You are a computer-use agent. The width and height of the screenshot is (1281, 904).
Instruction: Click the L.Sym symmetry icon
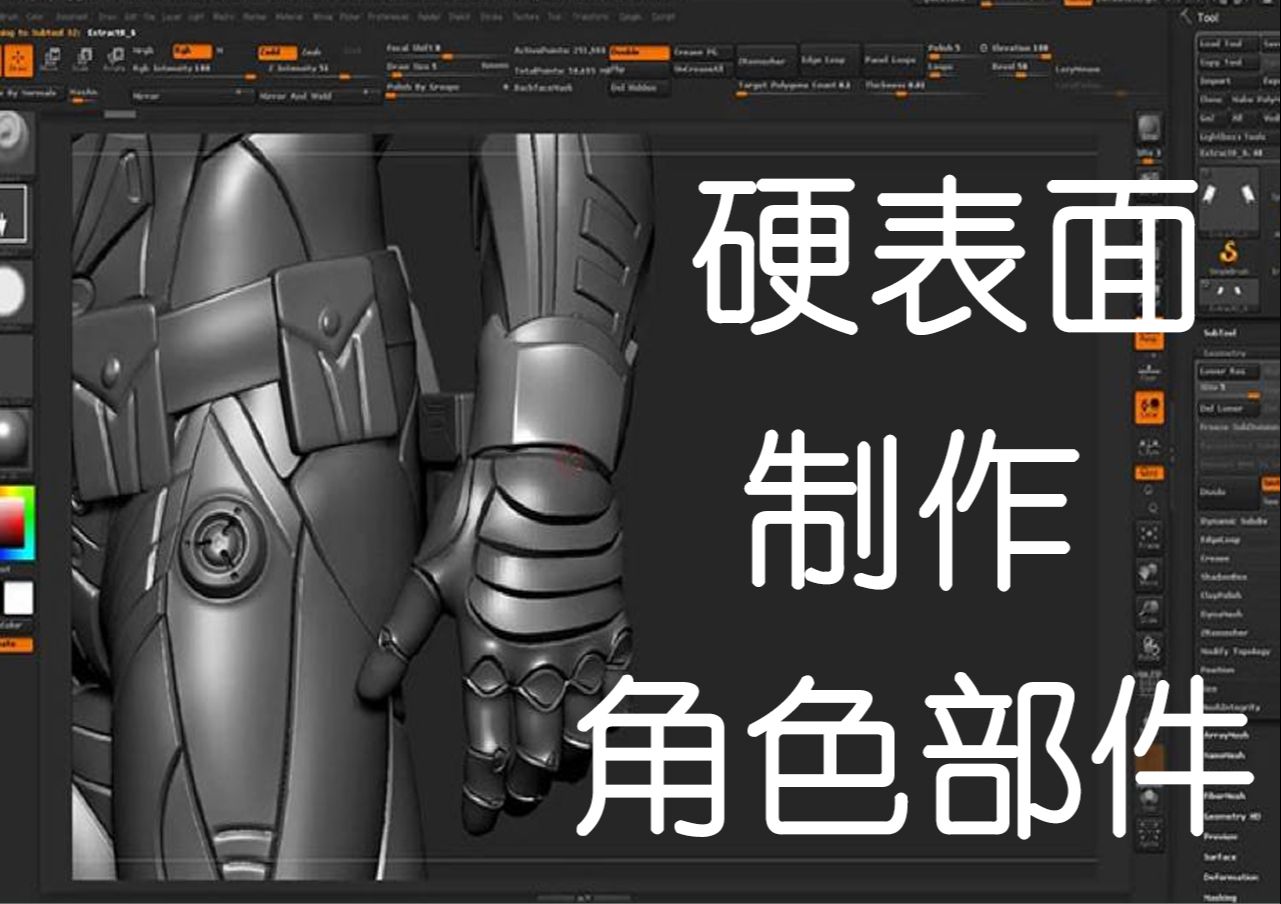click(x=1149, y=445)
